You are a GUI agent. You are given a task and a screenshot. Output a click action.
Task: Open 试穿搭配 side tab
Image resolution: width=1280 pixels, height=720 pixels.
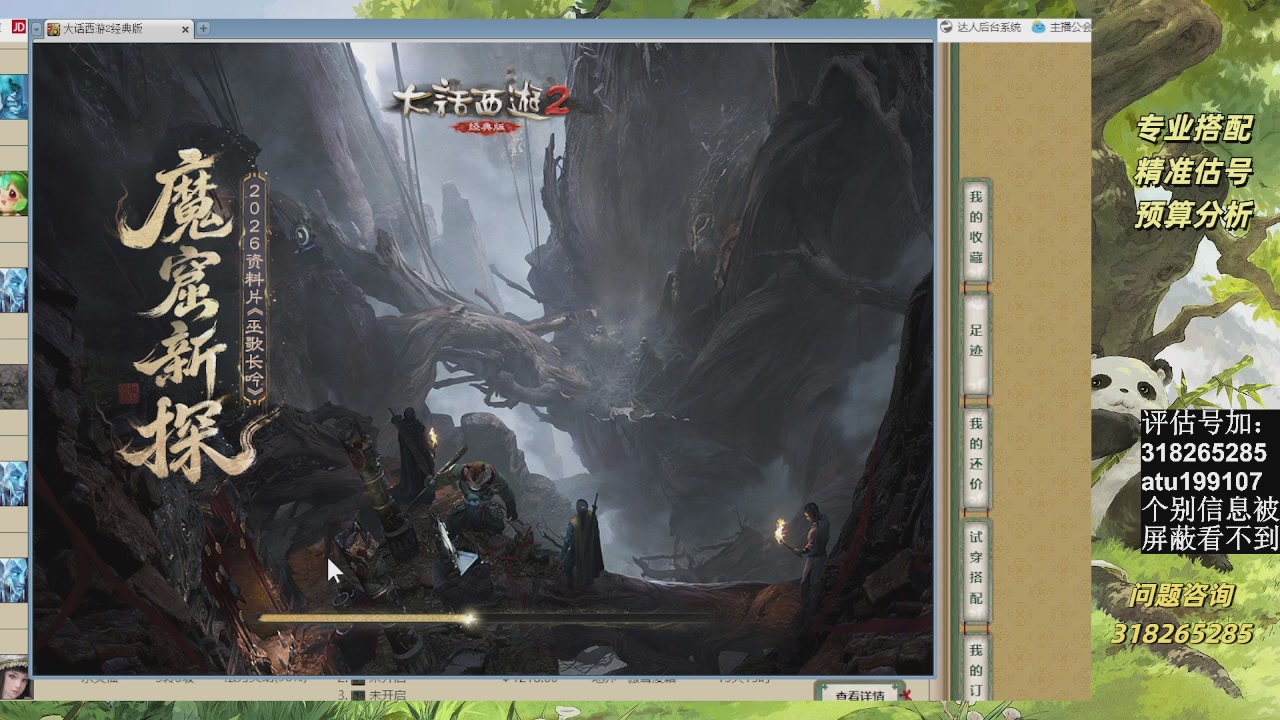[x=975, y=569]
